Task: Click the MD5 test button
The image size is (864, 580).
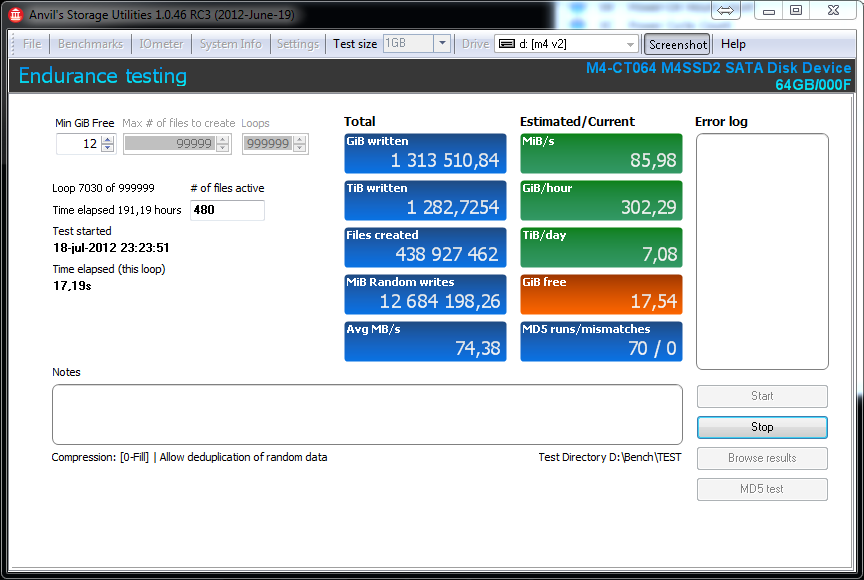Action: coord(762,489)
